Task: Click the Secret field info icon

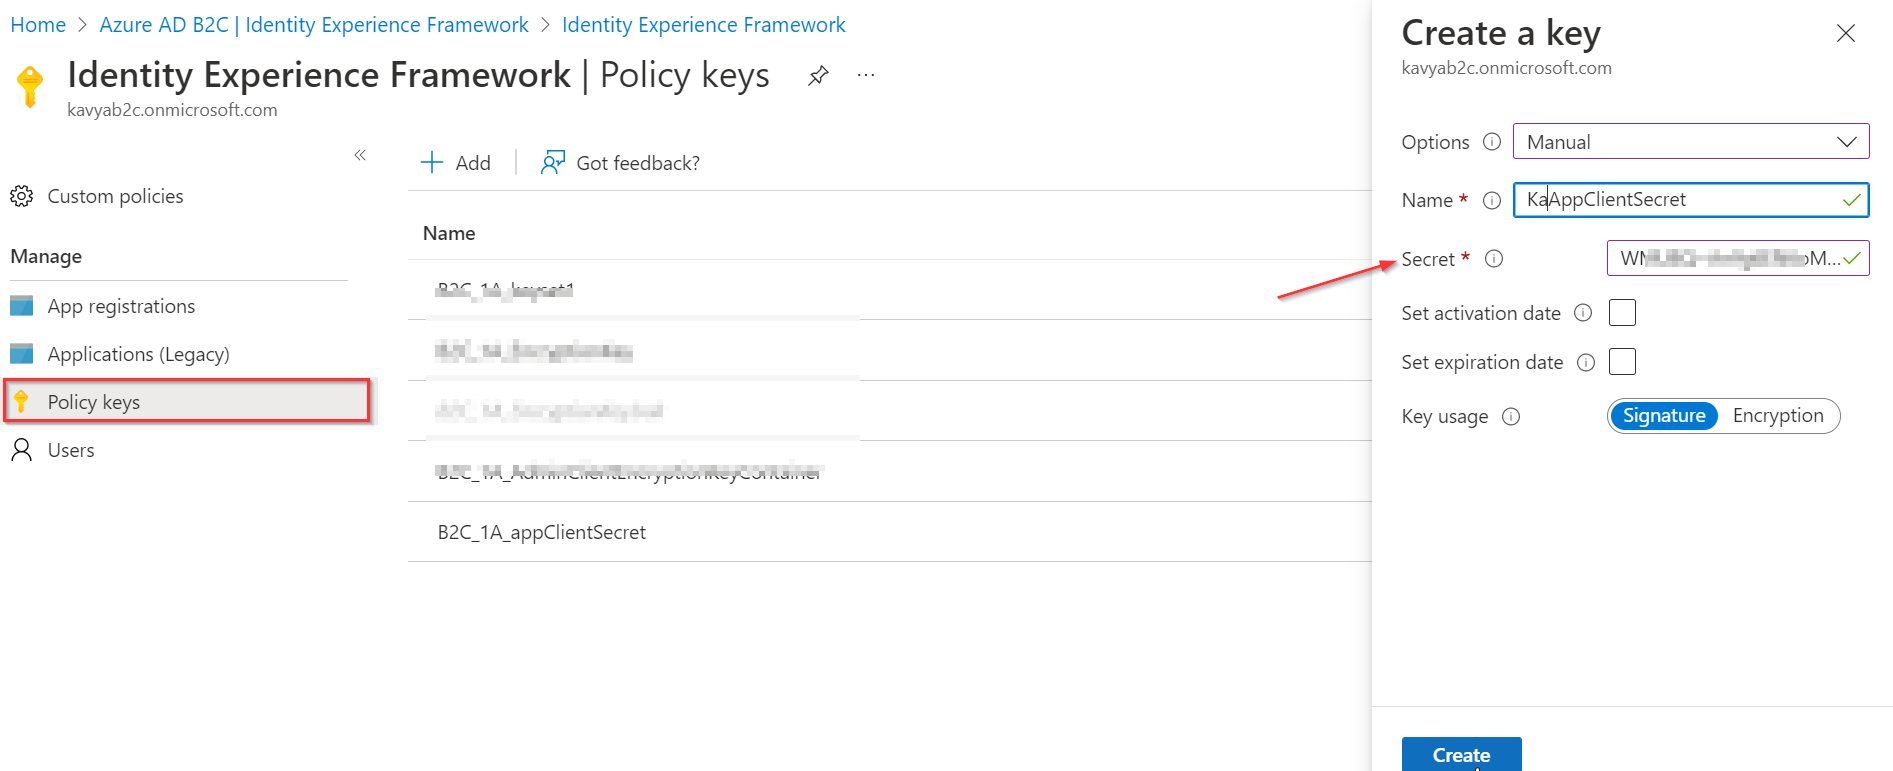Action: (x=1494, y=259)
